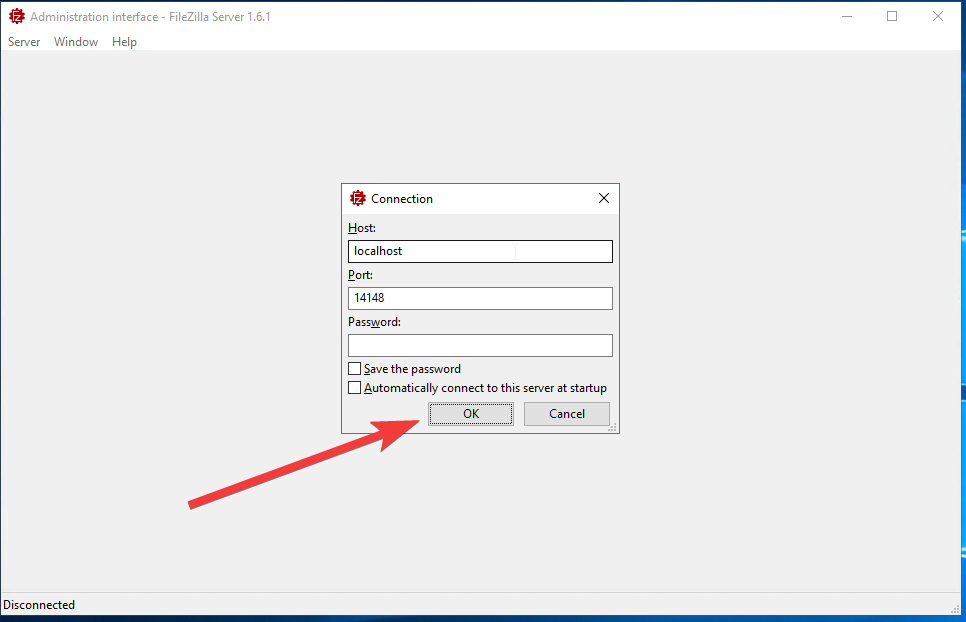Confirm connection with OK button
966x622 pixels.
tap(471, 414)
